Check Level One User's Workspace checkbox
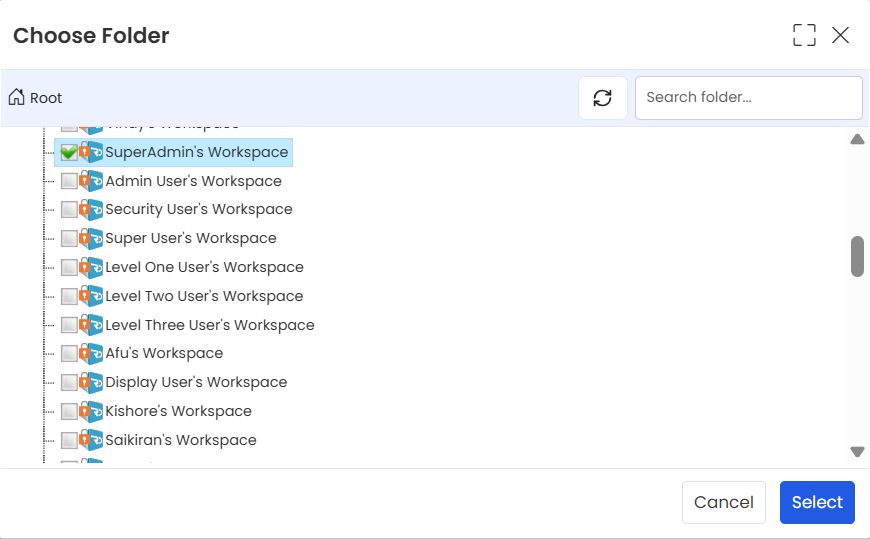 (69, 267)
